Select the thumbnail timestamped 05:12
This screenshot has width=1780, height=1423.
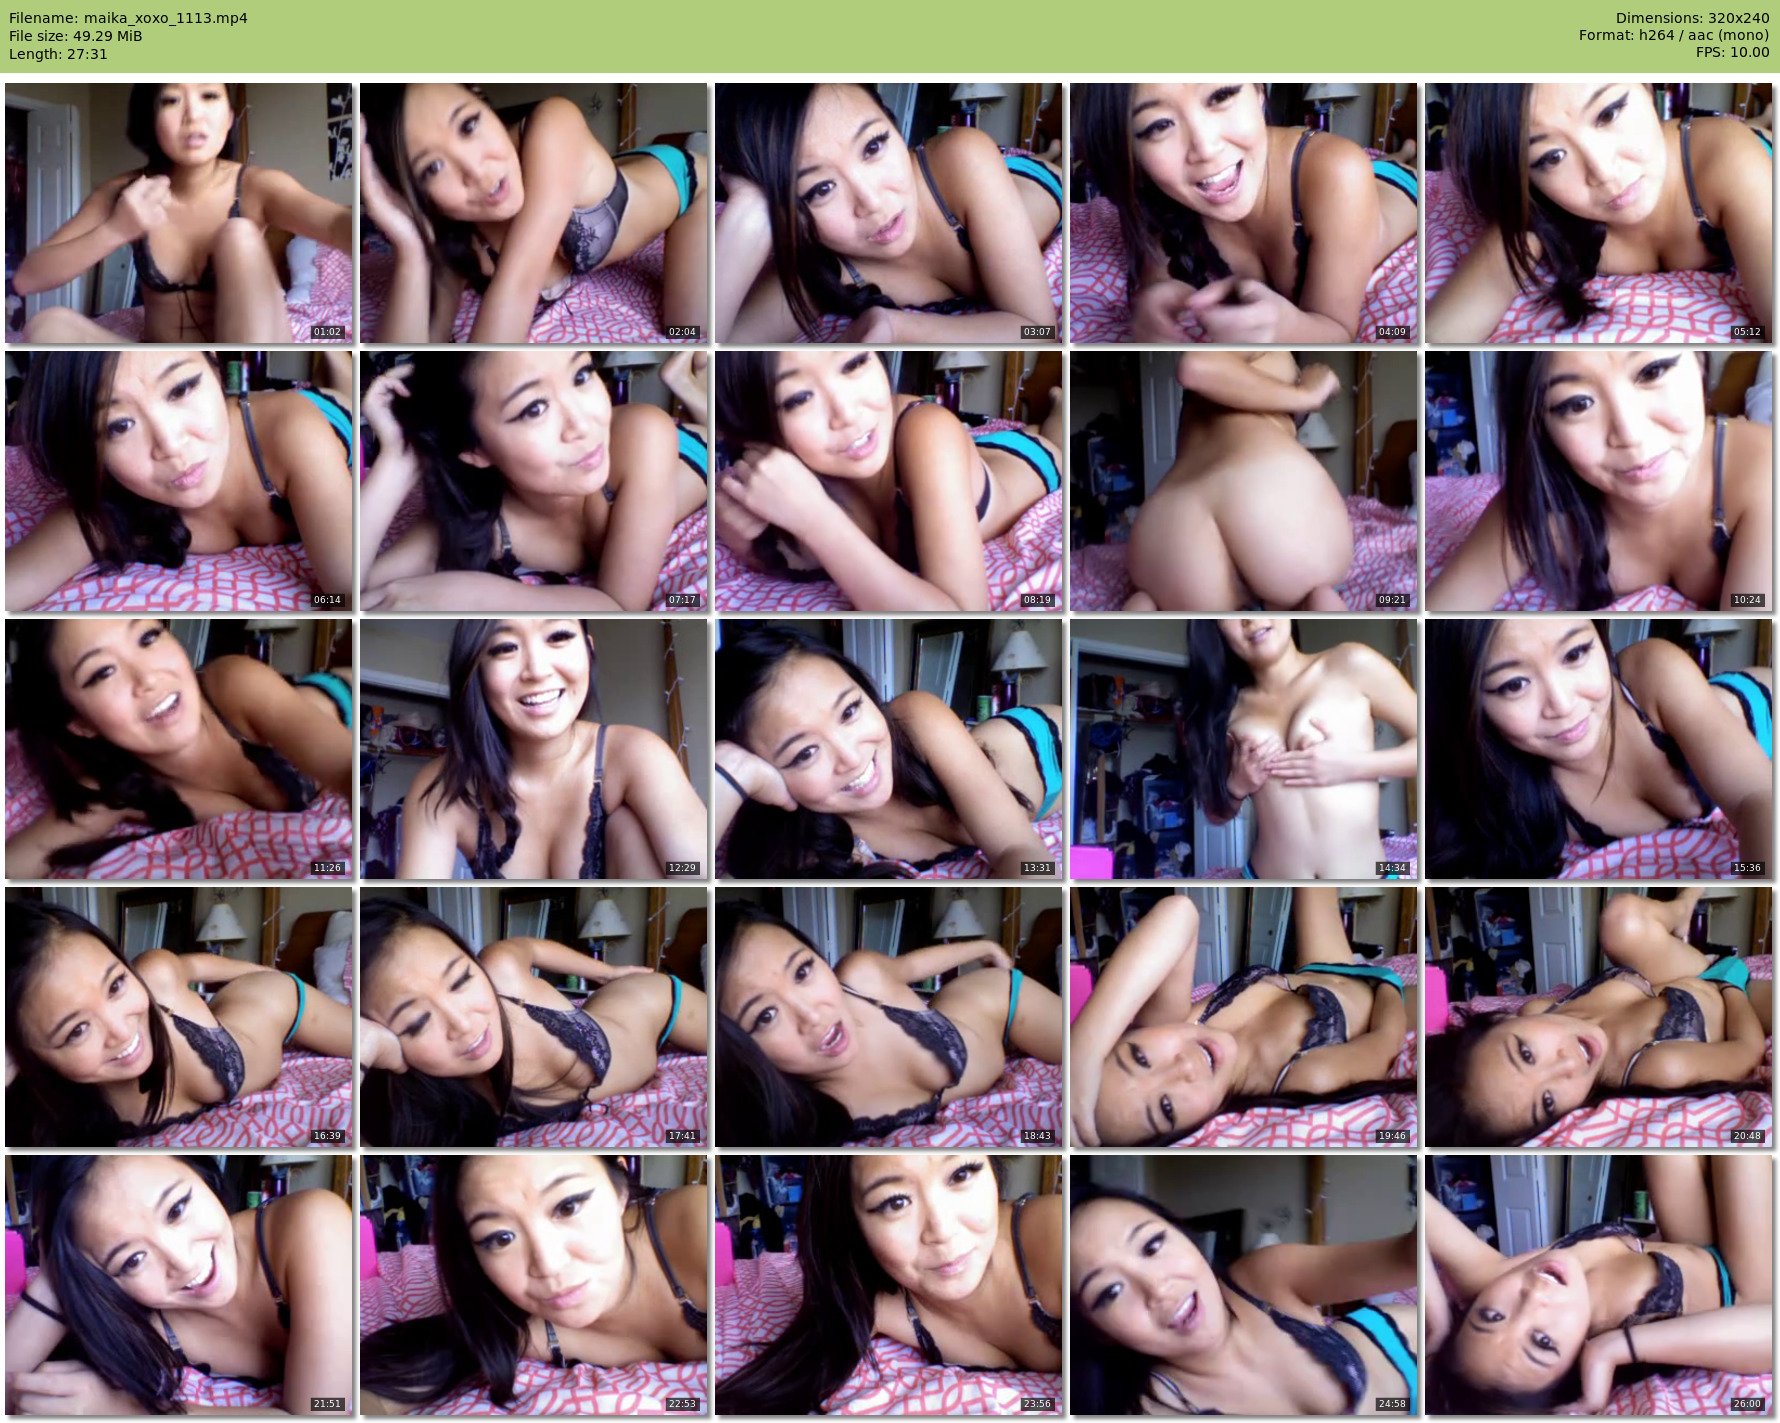pyautogui.click(x=1599, y=213)
